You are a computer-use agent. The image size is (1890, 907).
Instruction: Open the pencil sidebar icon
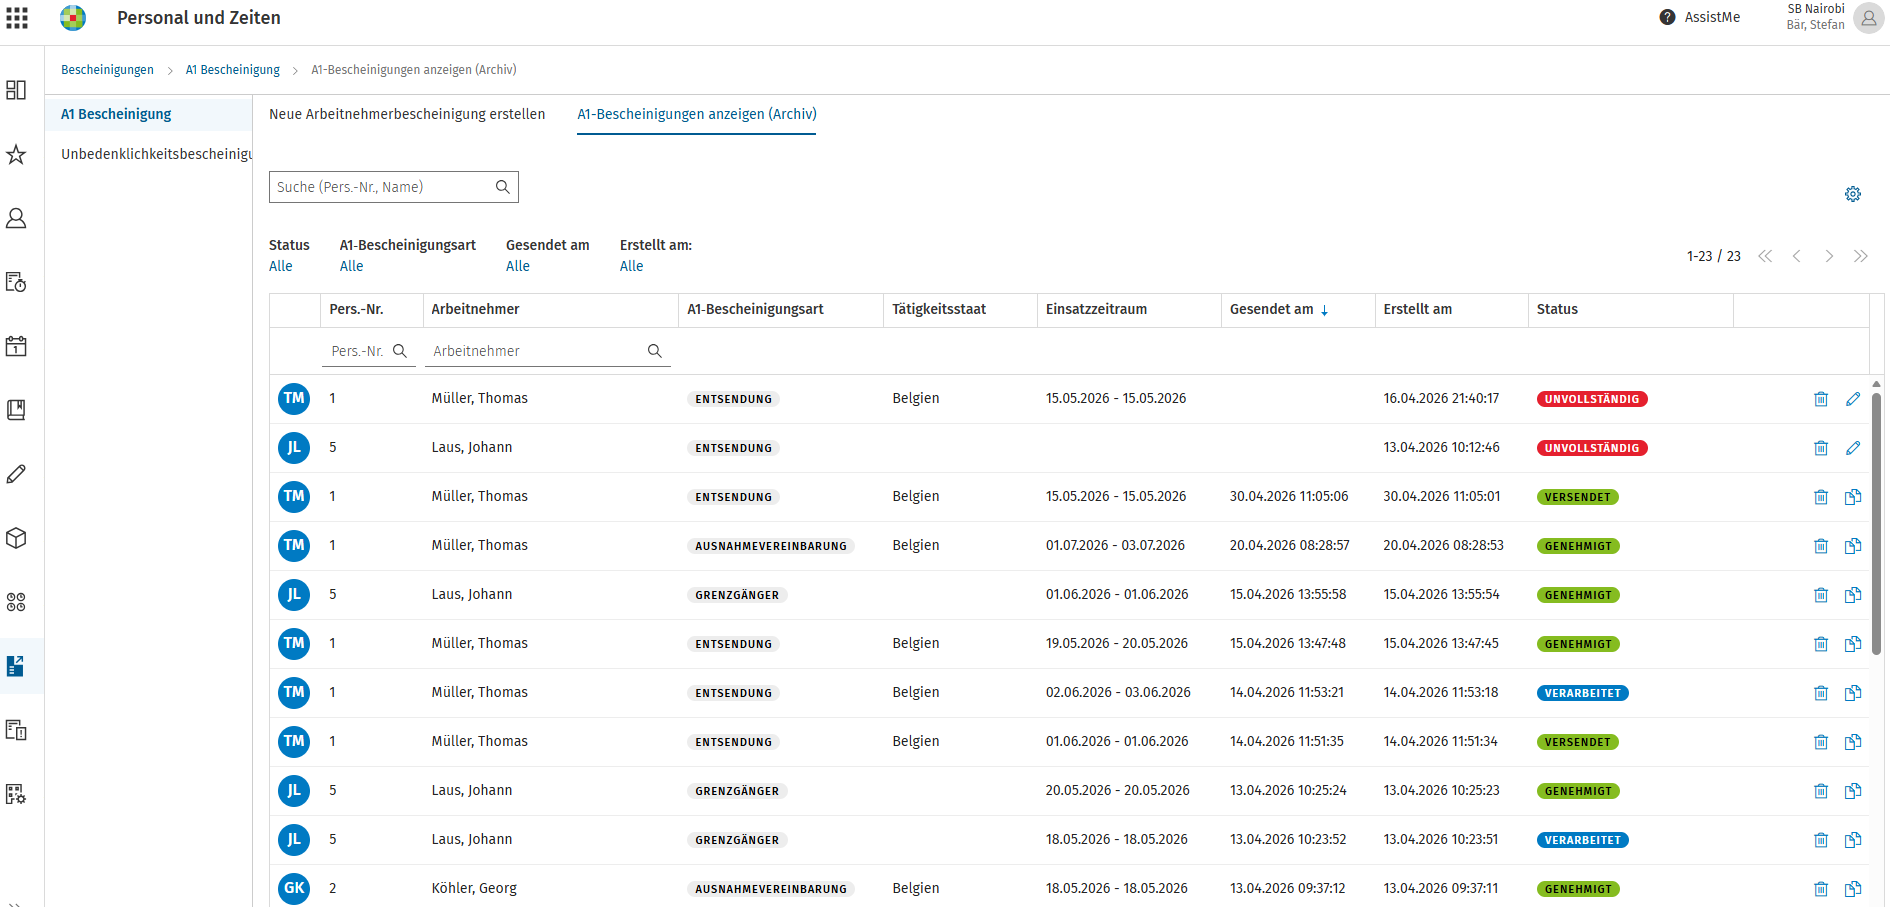pyautogui.click(x=16, y=474)
